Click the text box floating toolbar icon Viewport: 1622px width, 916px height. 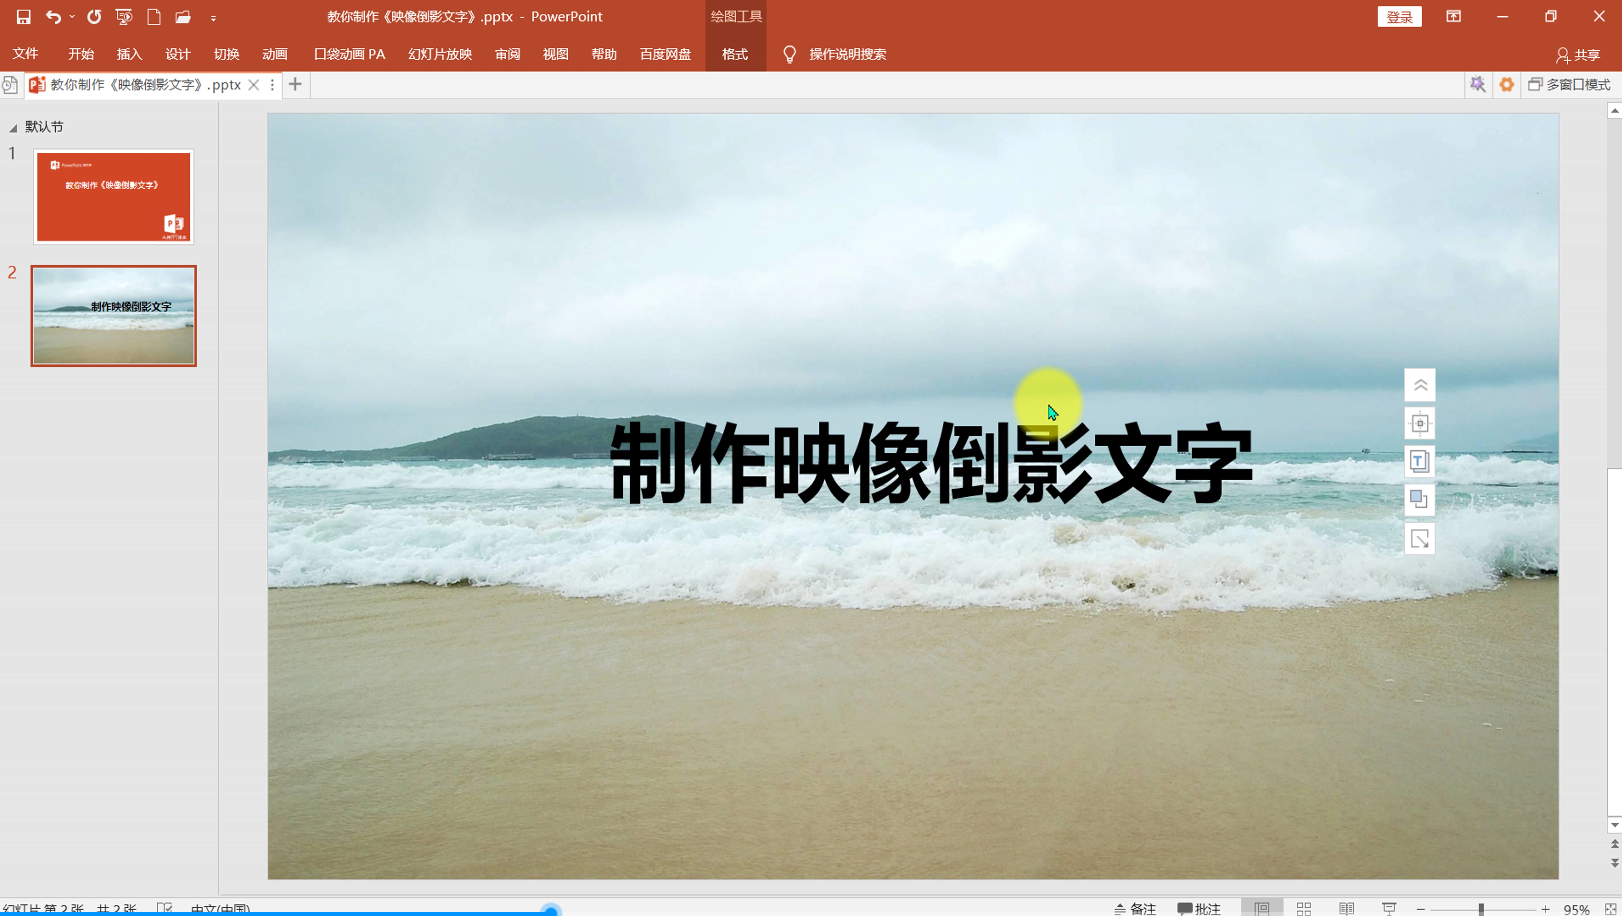pyautogui.click(x=1420, y=462)
